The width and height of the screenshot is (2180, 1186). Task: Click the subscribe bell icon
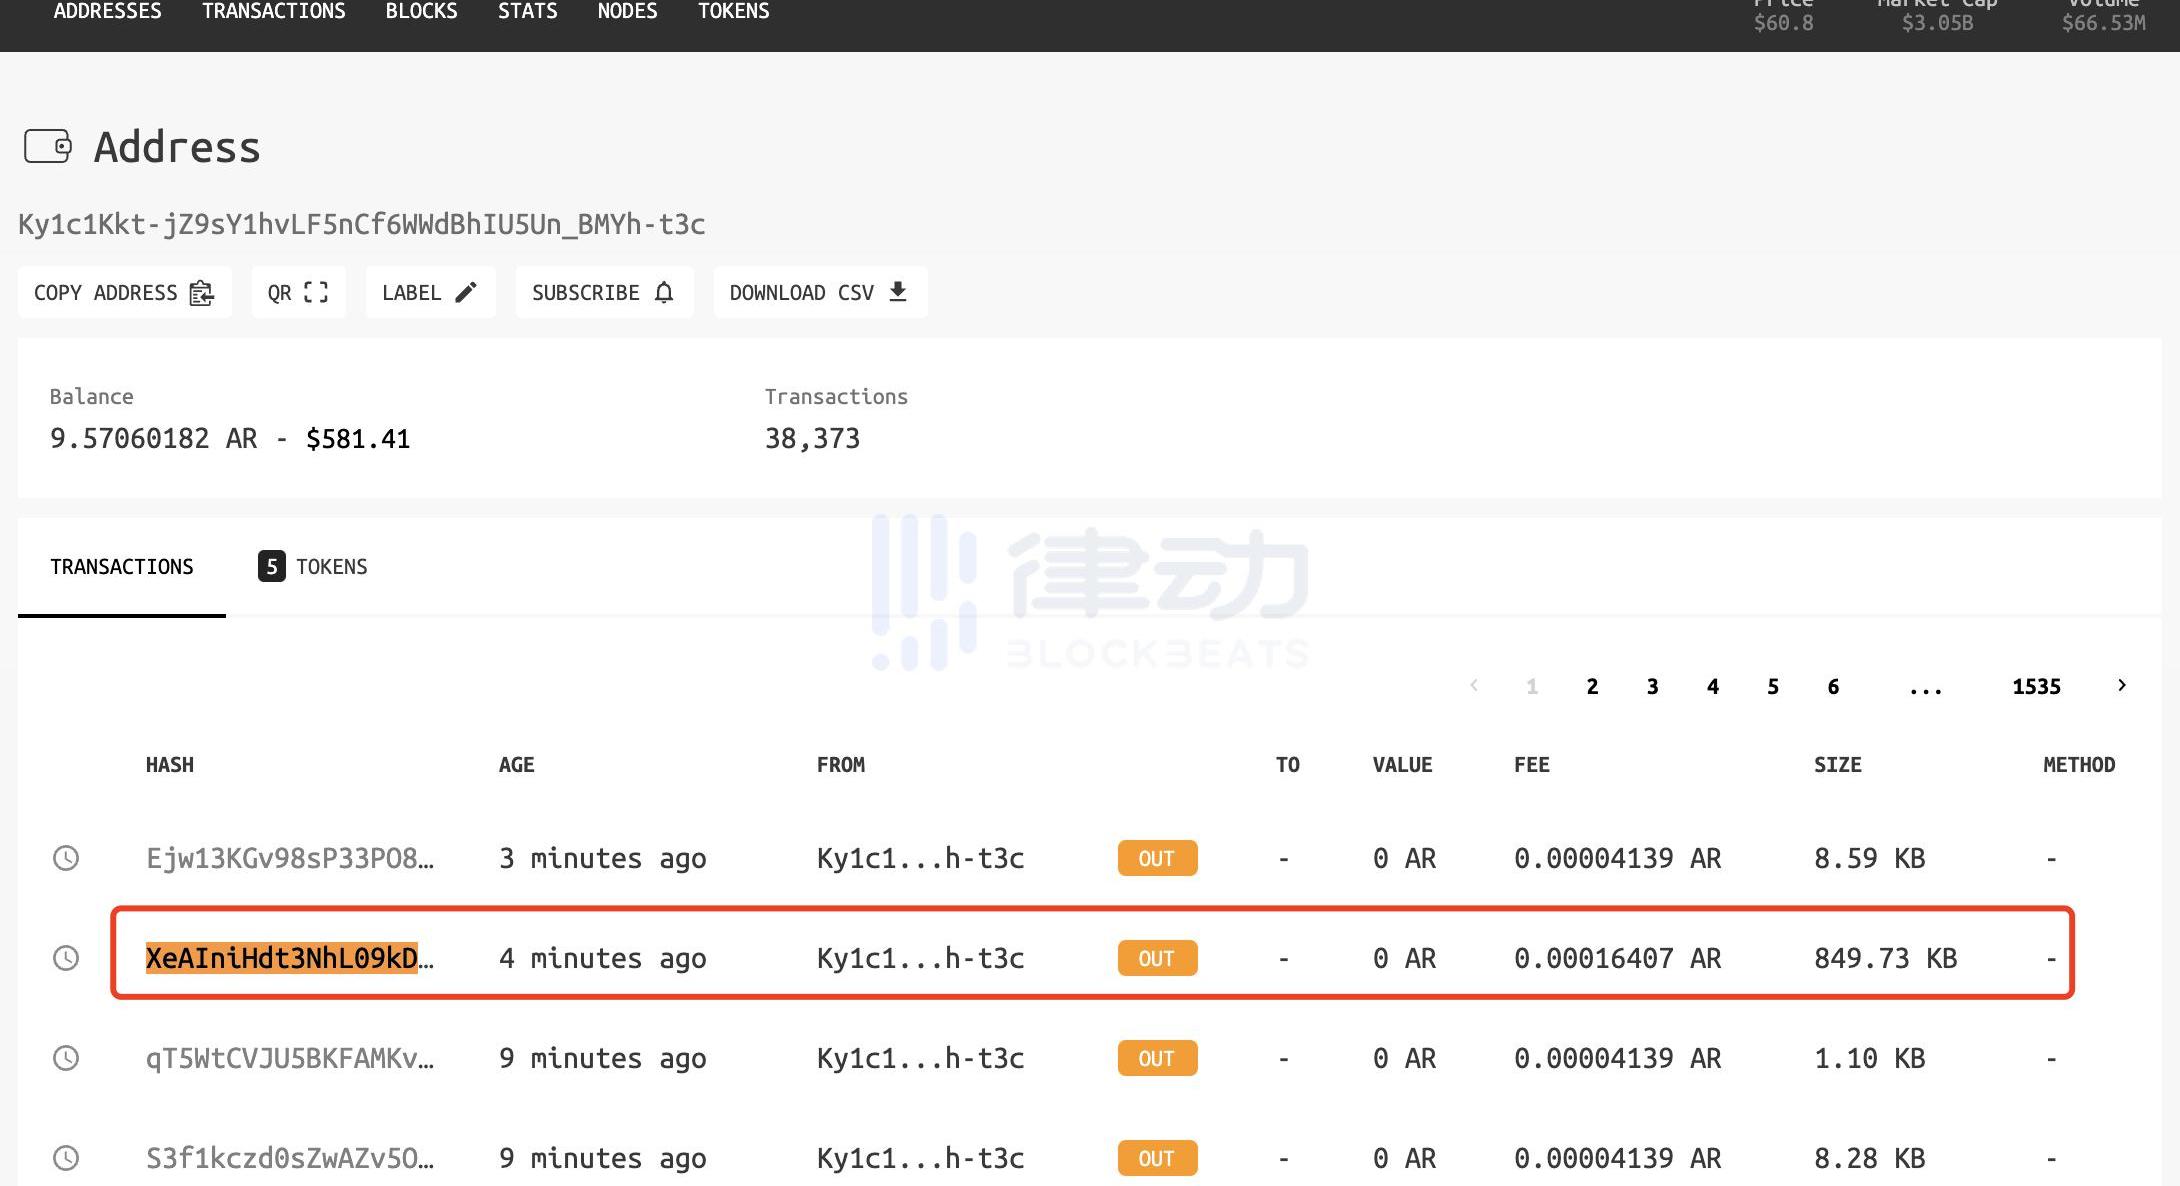coord(664,292)
